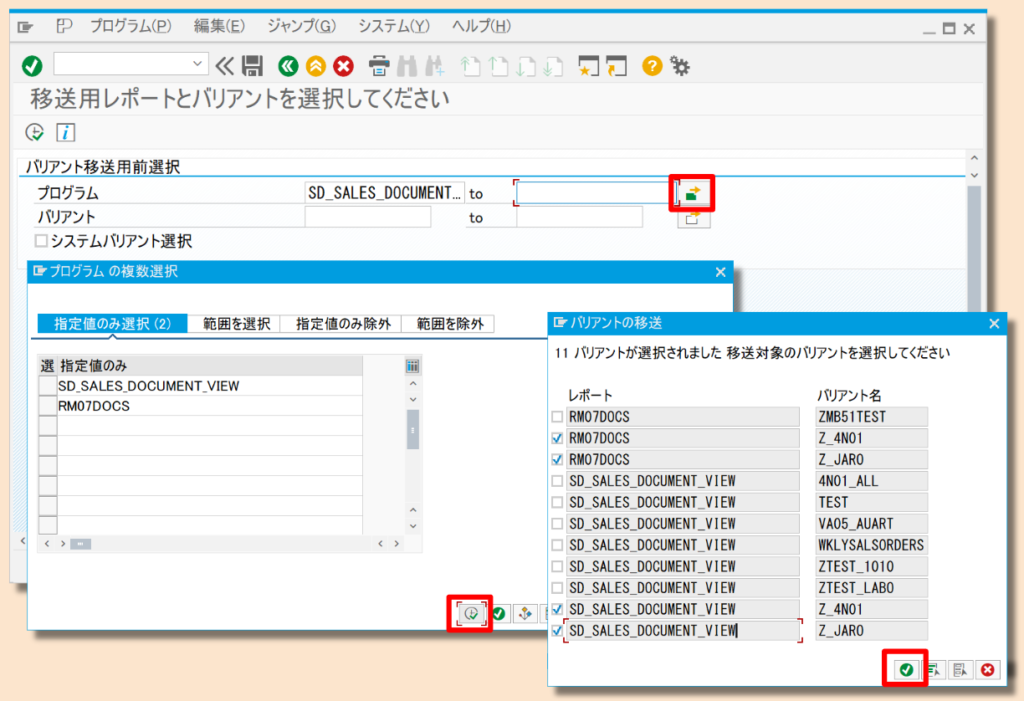
Task: Click the blue Information icon
Action: click(x=65, y=132)
